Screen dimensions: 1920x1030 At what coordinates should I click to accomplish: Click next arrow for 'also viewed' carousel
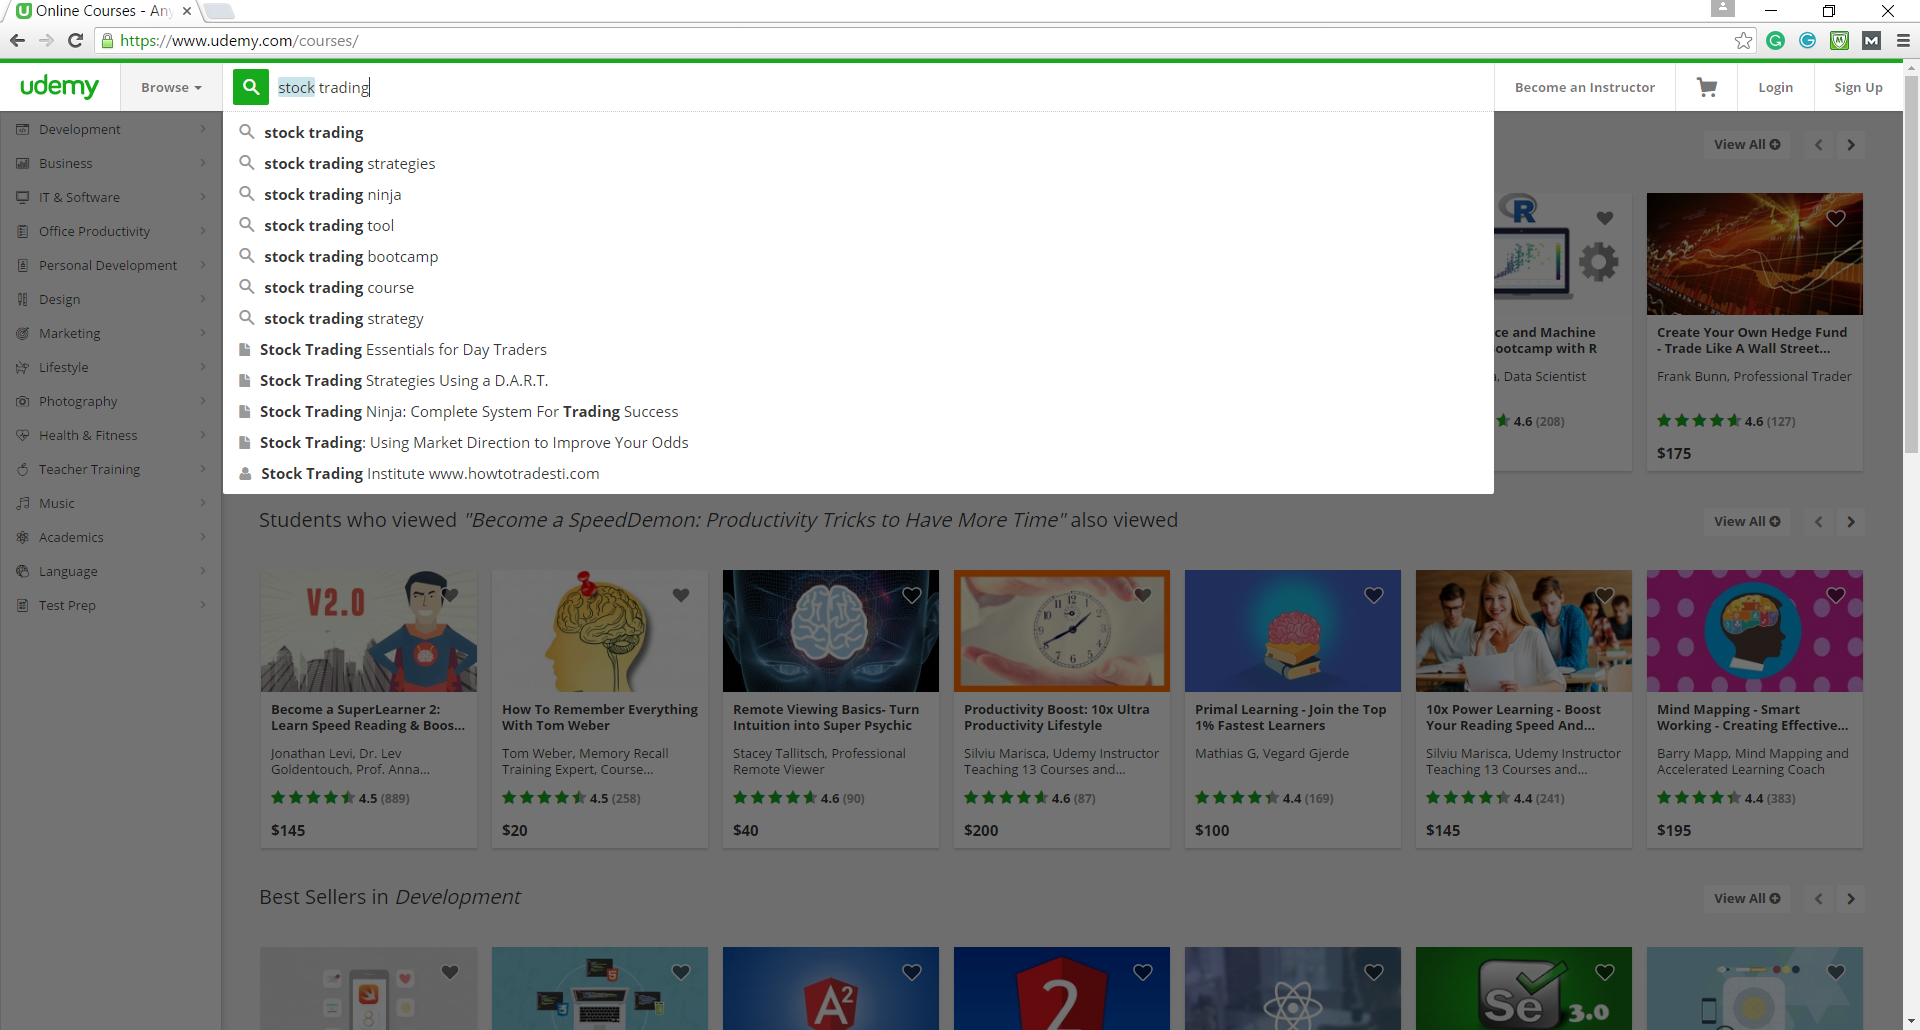click(x=1851, y=521)
